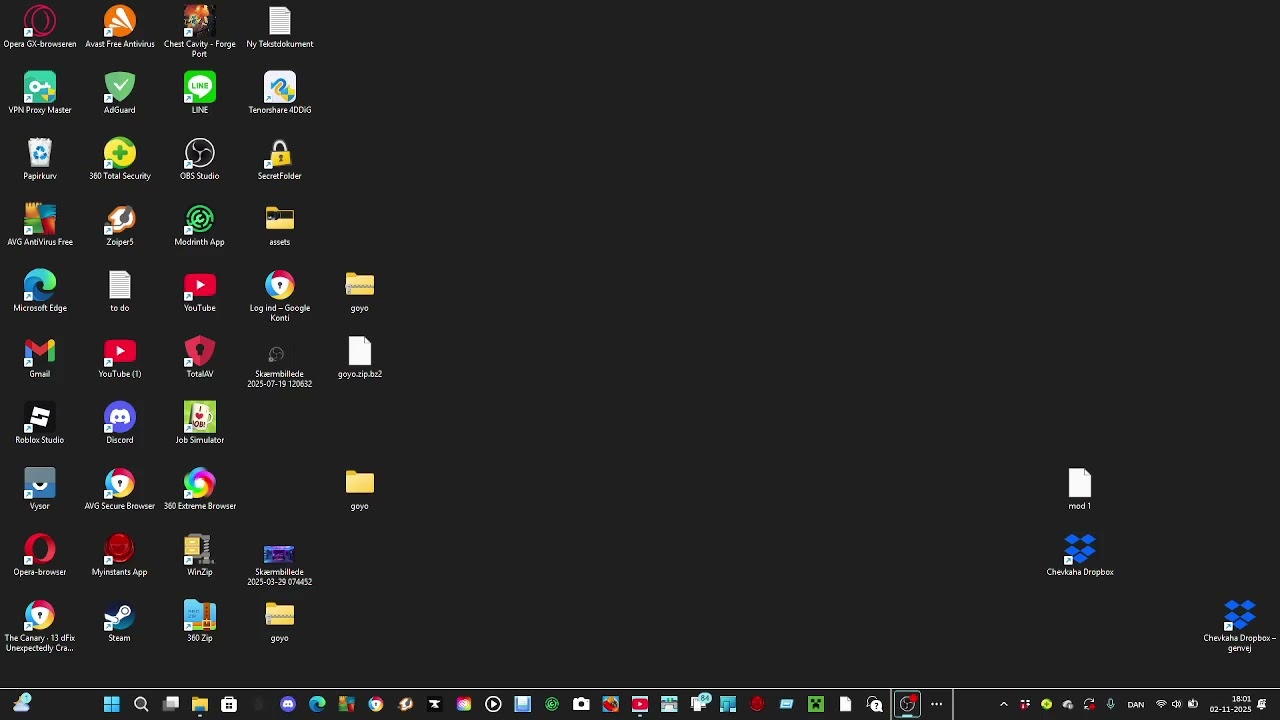The width and height of the screenshot is (1280, 720).
Task: Select the AVG Secure Browser shortcut
Action: [120, 489]
